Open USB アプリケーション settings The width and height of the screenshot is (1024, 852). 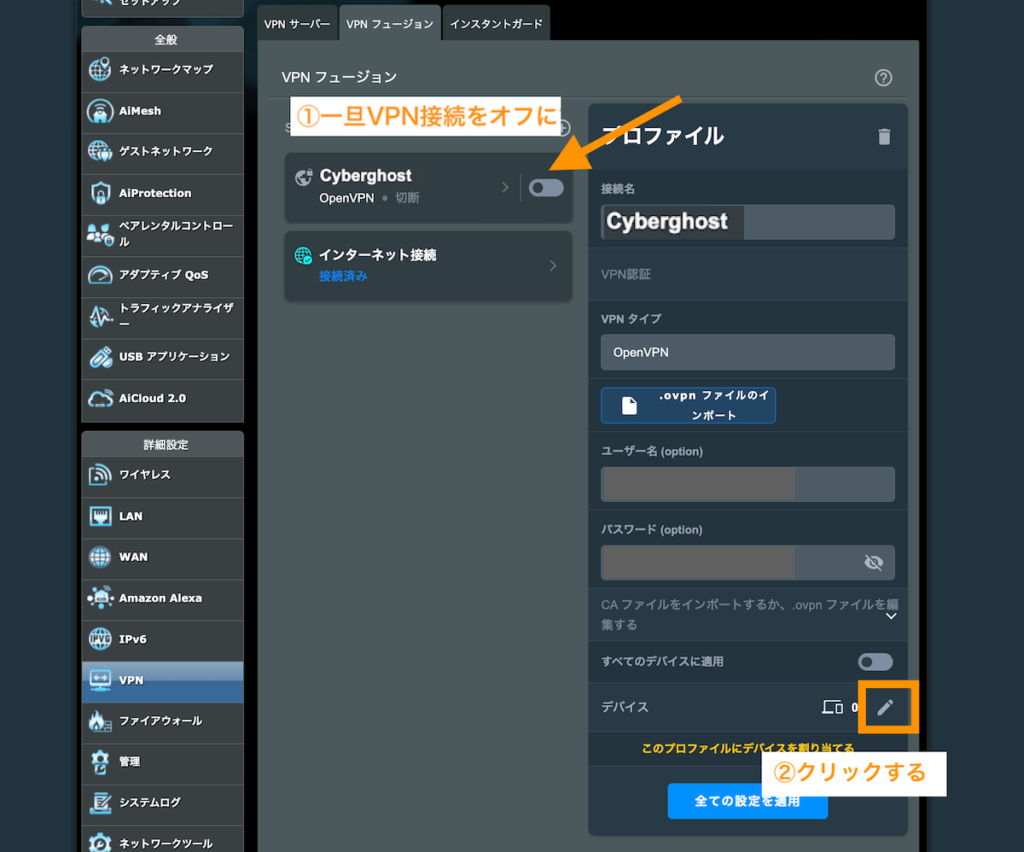(x=161, y=357)
